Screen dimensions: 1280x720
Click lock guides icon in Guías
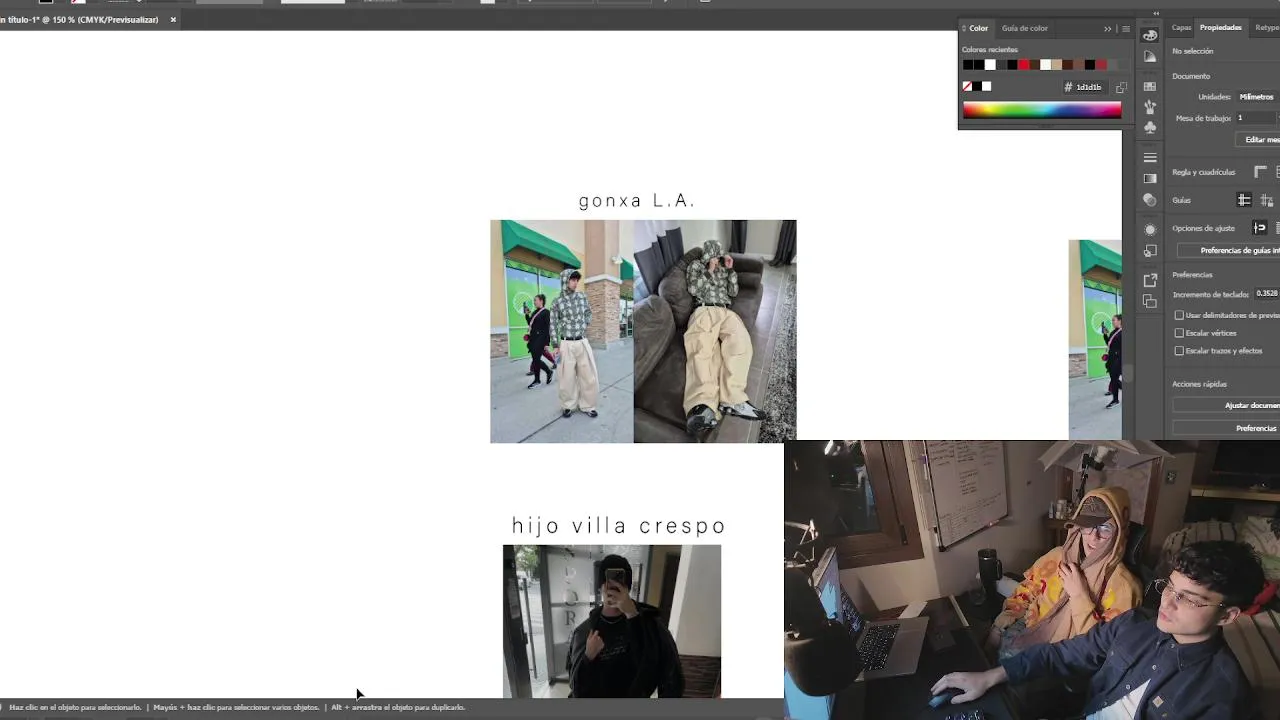pyautogui.click(x=1266, y=200)
